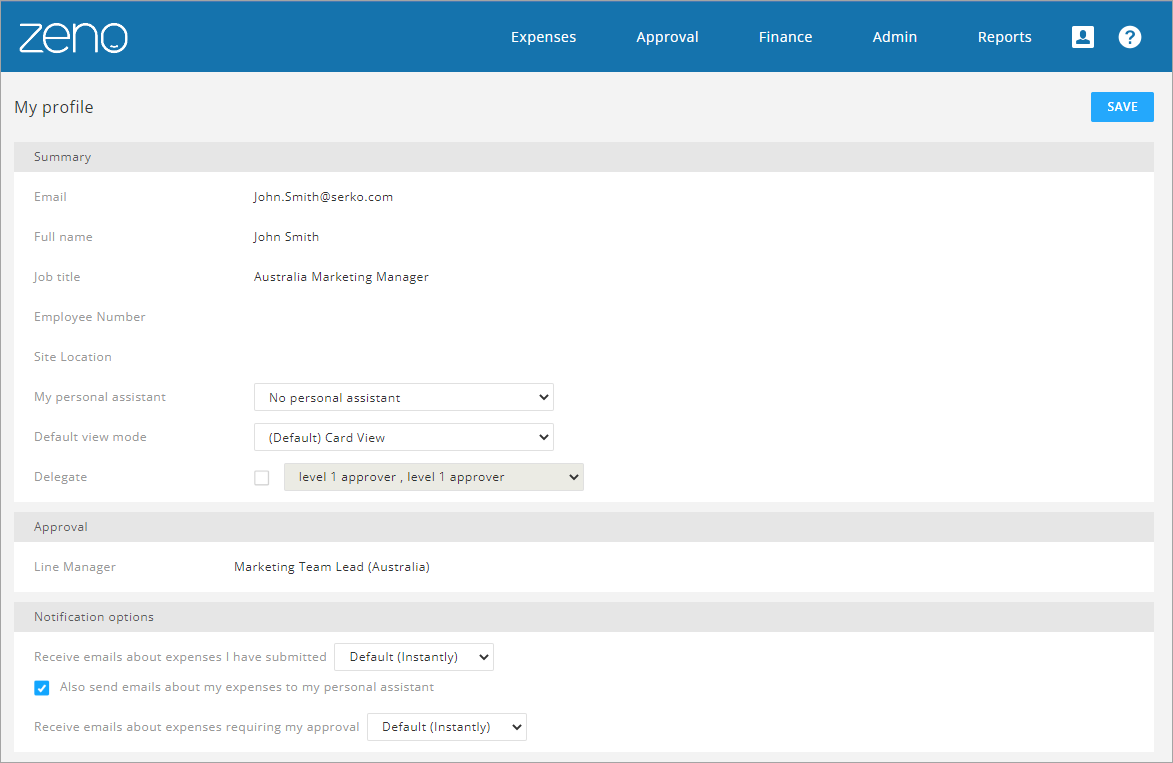Open the help question mark icon

pos(1130,37)
